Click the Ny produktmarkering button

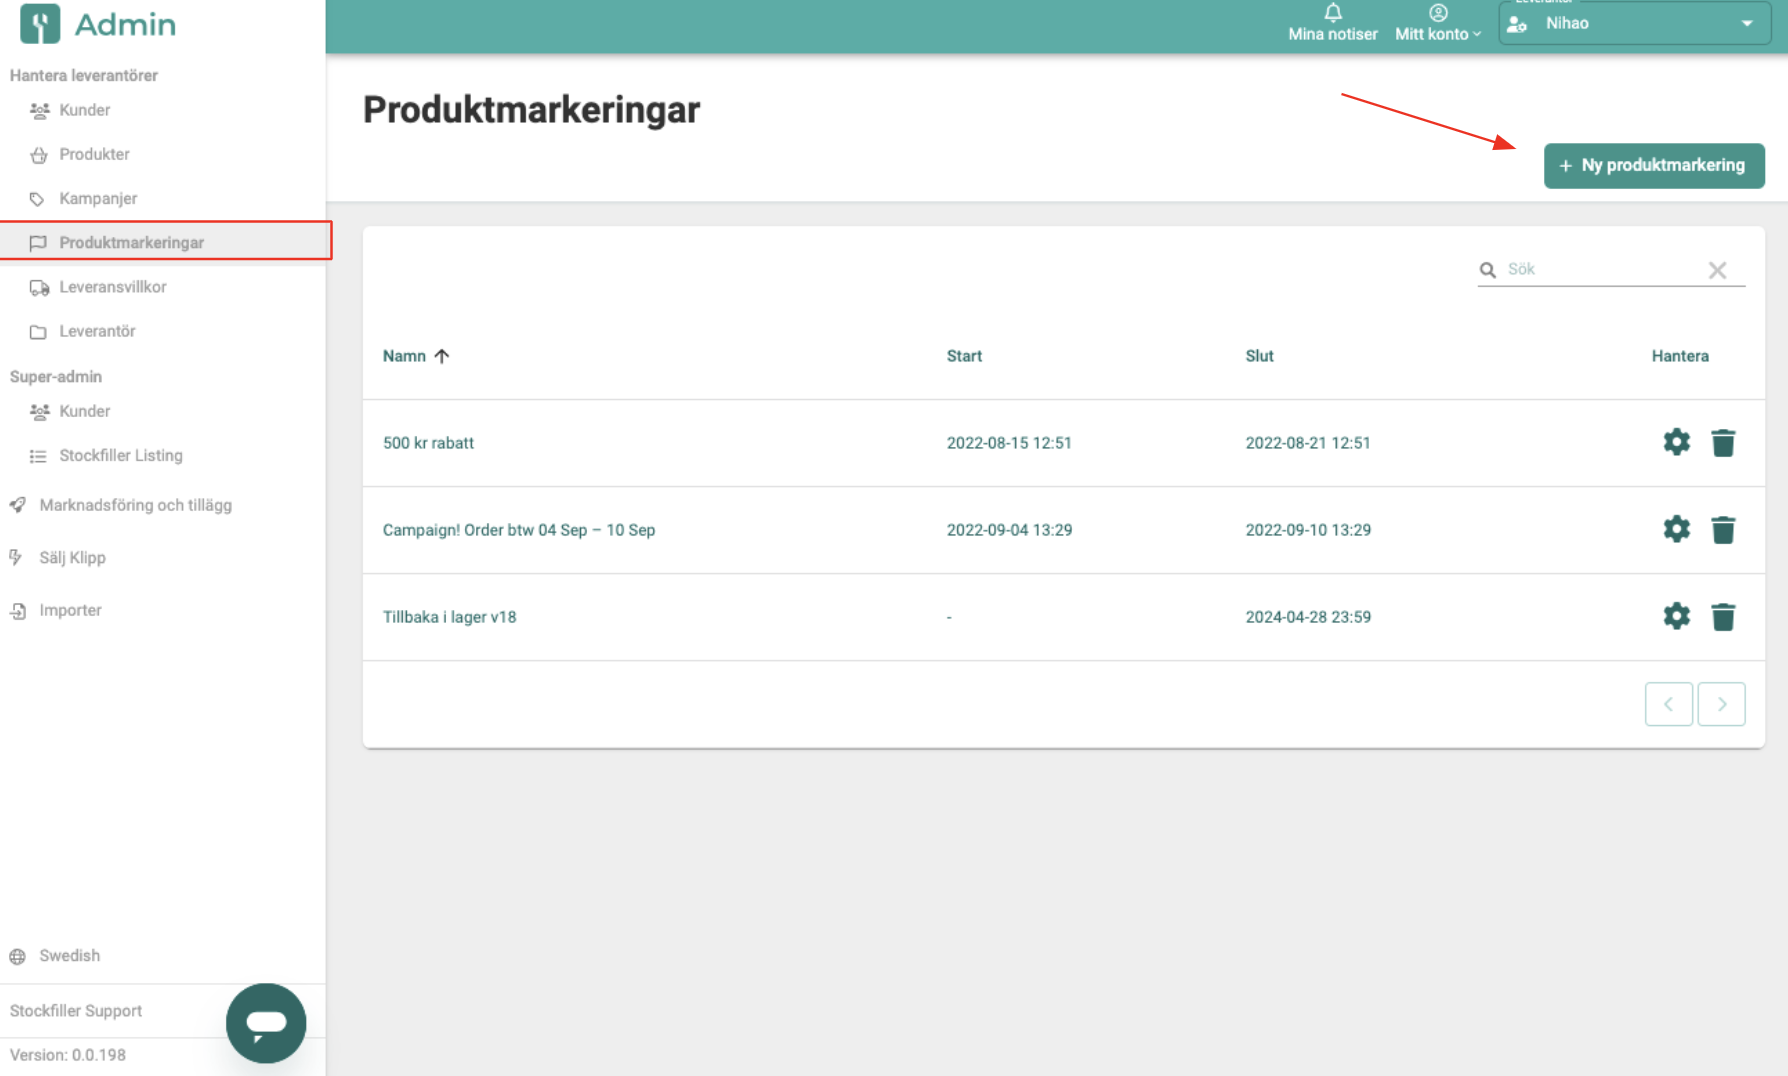[x=1653, y=166]
